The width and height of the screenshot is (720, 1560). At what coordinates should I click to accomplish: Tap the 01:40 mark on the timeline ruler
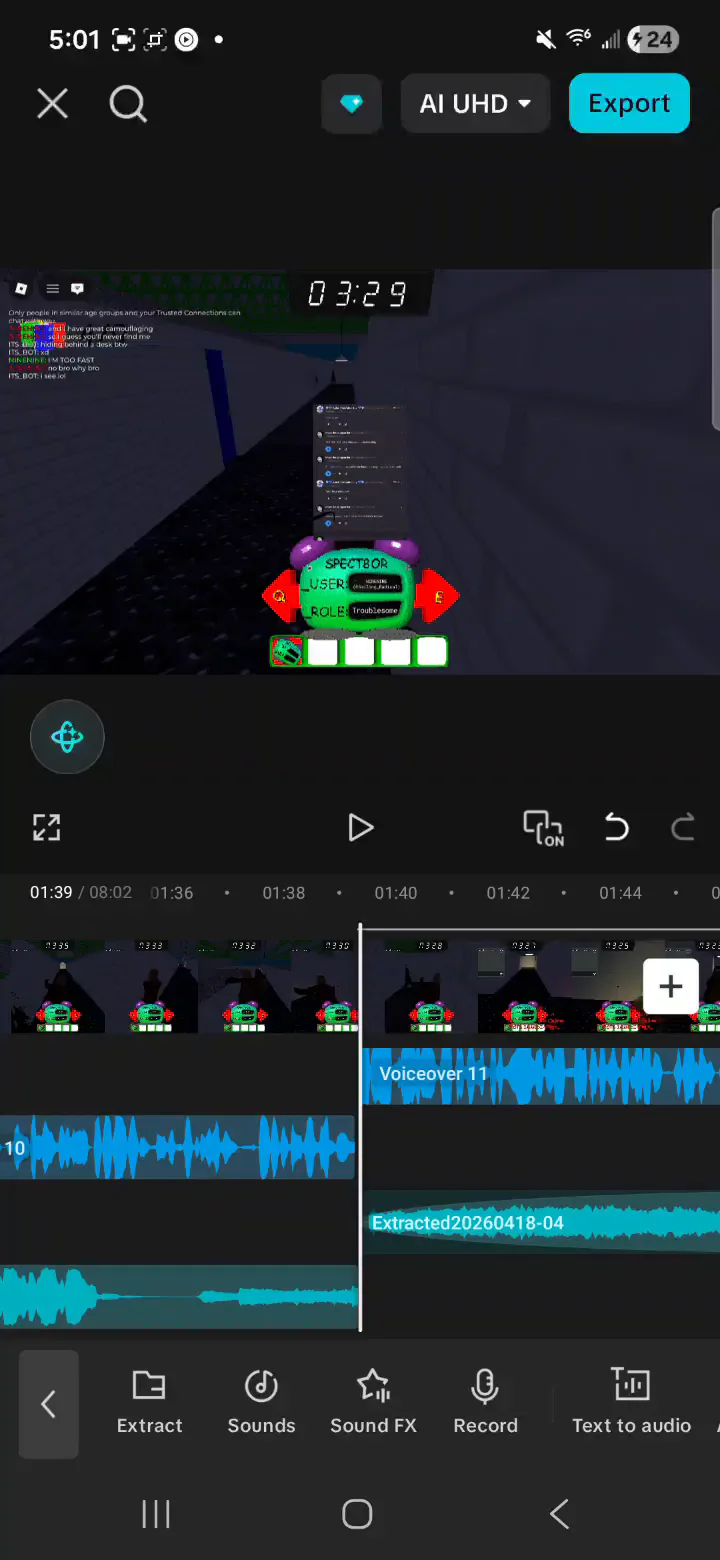(395, 893)
